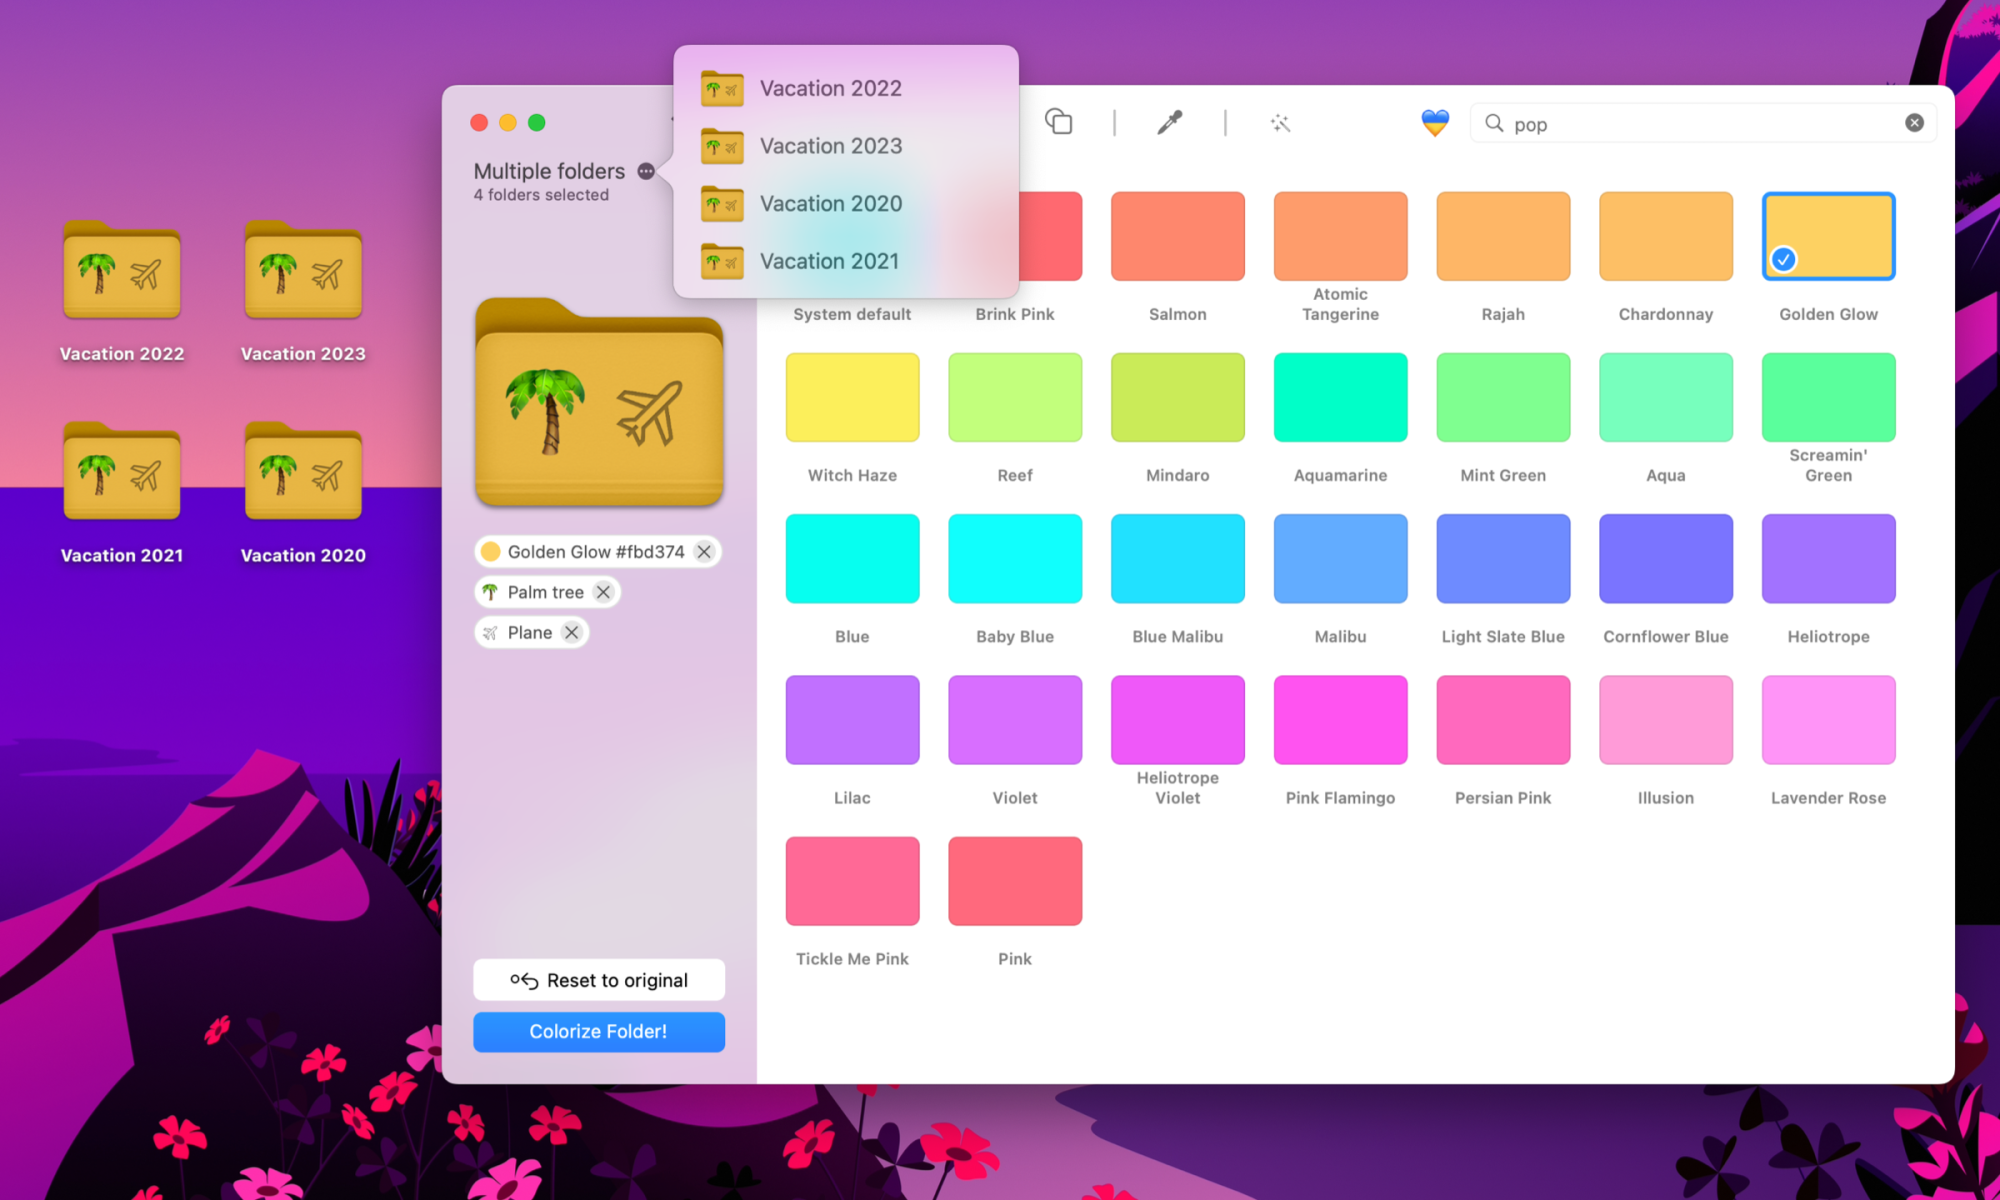Open the overlapping squares toolbar icon

pos(1058,122)
